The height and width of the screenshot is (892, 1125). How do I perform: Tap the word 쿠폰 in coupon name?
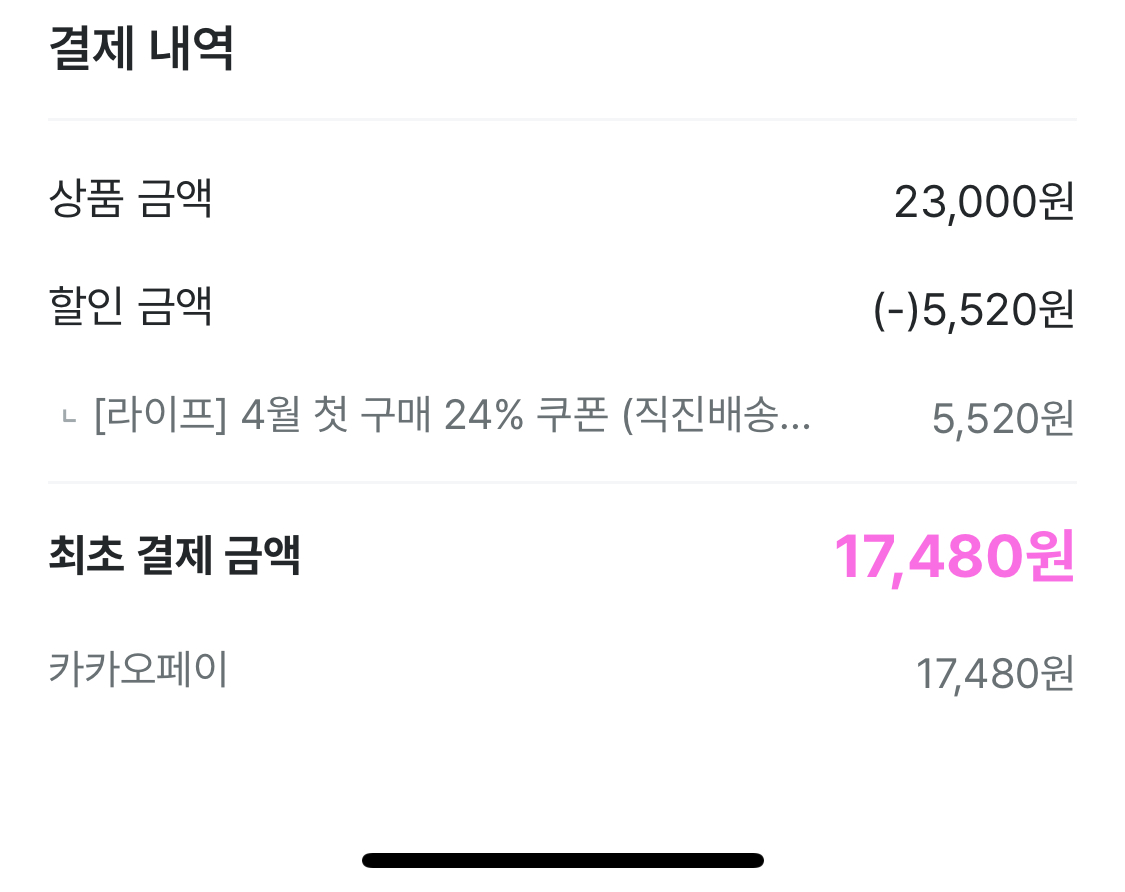coord(574,416)
